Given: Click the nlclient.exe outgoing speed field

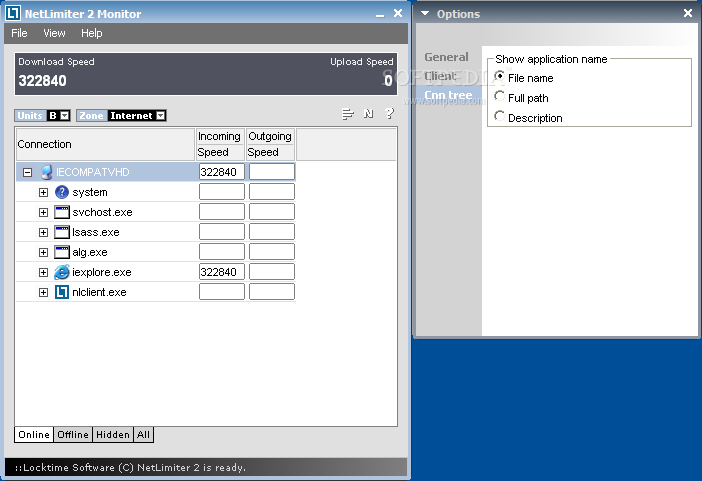Looking at the screenshot, I should pos(272,292).
